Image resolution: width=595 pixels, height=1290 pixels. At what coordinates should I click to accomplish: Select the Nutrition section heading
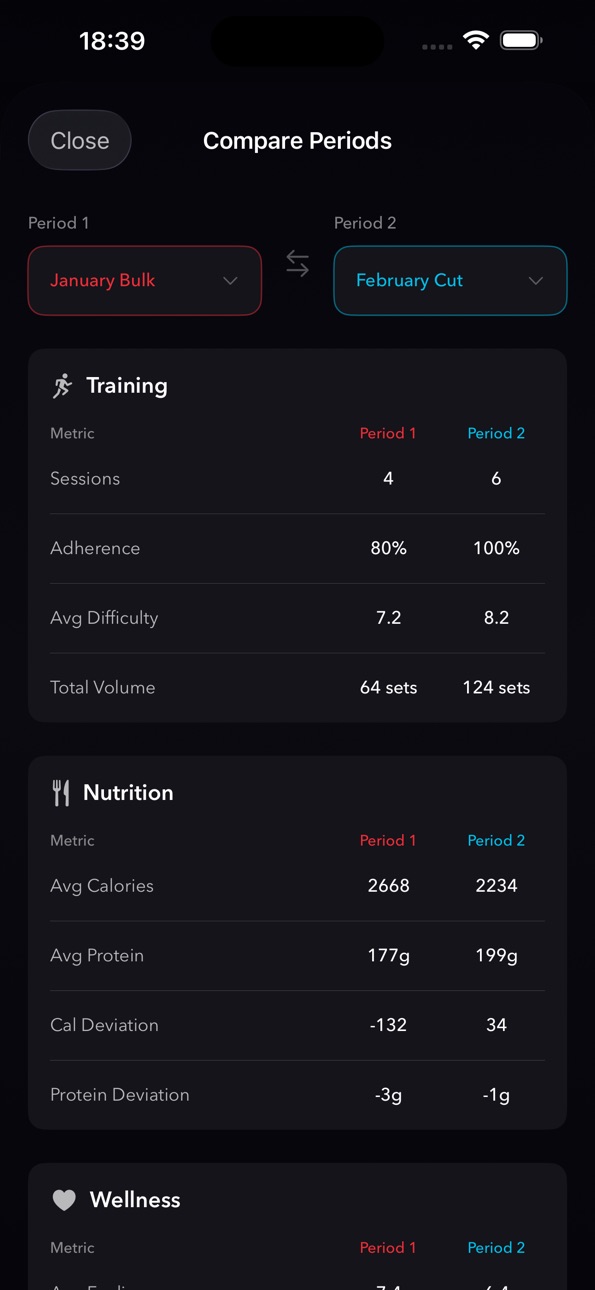click(x=128, y=793)
